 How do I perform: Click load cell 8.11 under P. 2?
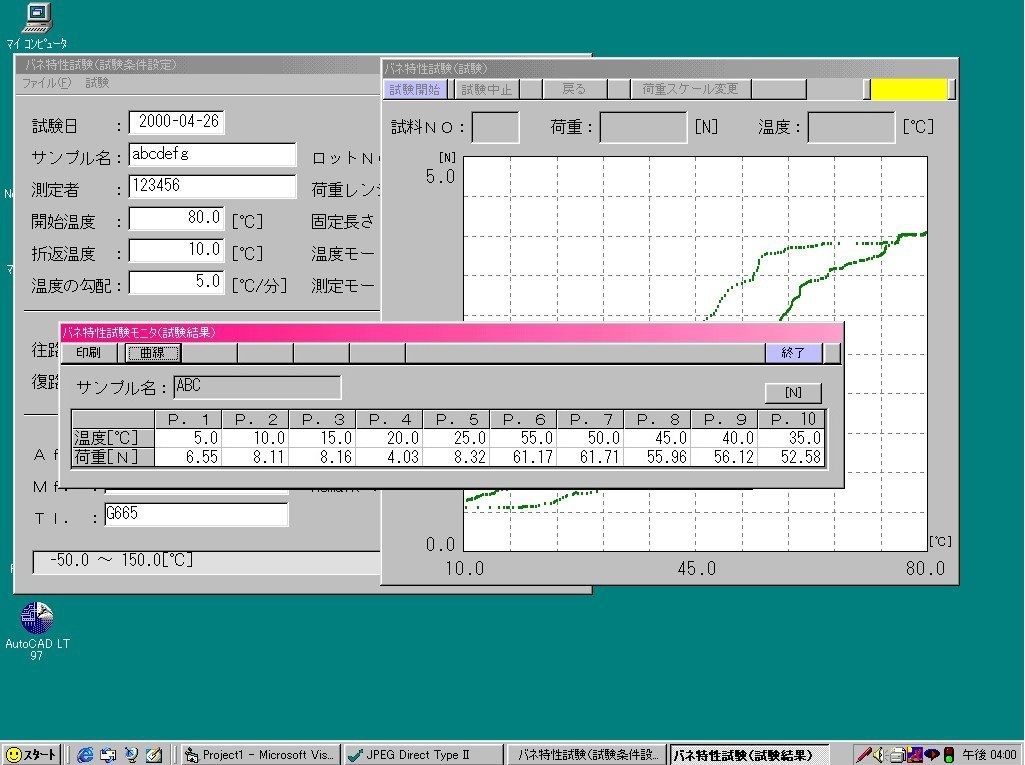pyautogui.click(x=256, y=456)
